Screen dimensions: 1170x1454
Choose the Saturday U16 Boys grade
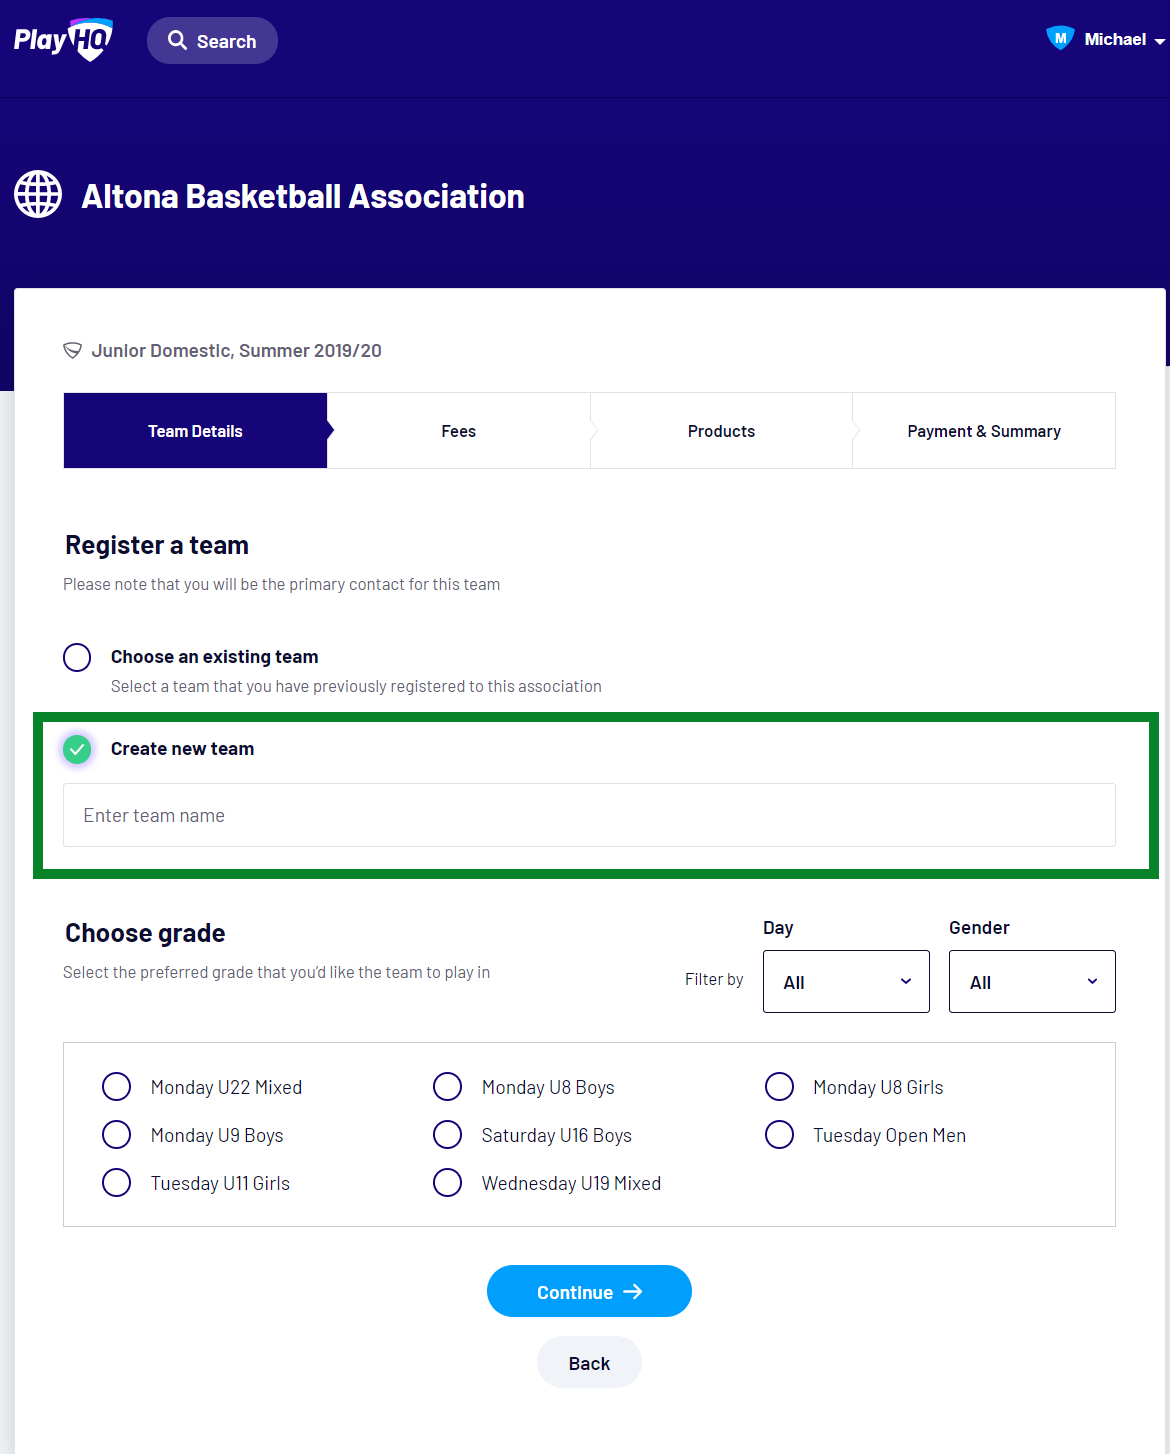point(448,1135)
